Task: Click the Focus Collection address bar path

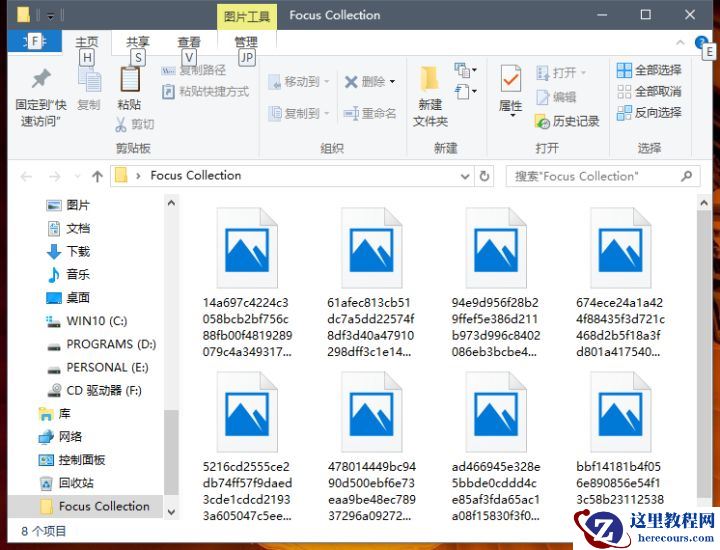Action: (x=196, y=175)
